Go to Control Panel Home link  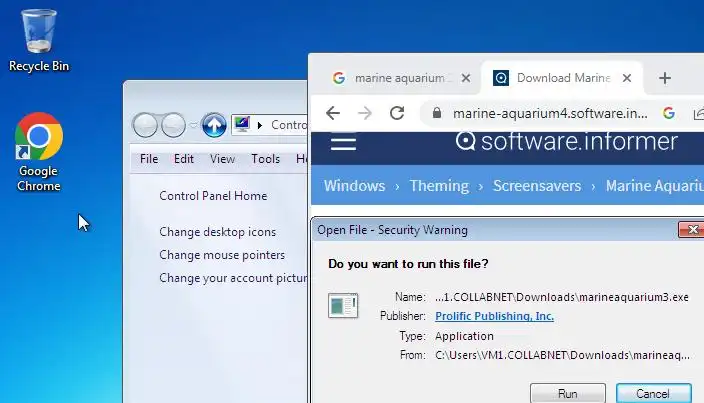[213, 196]
